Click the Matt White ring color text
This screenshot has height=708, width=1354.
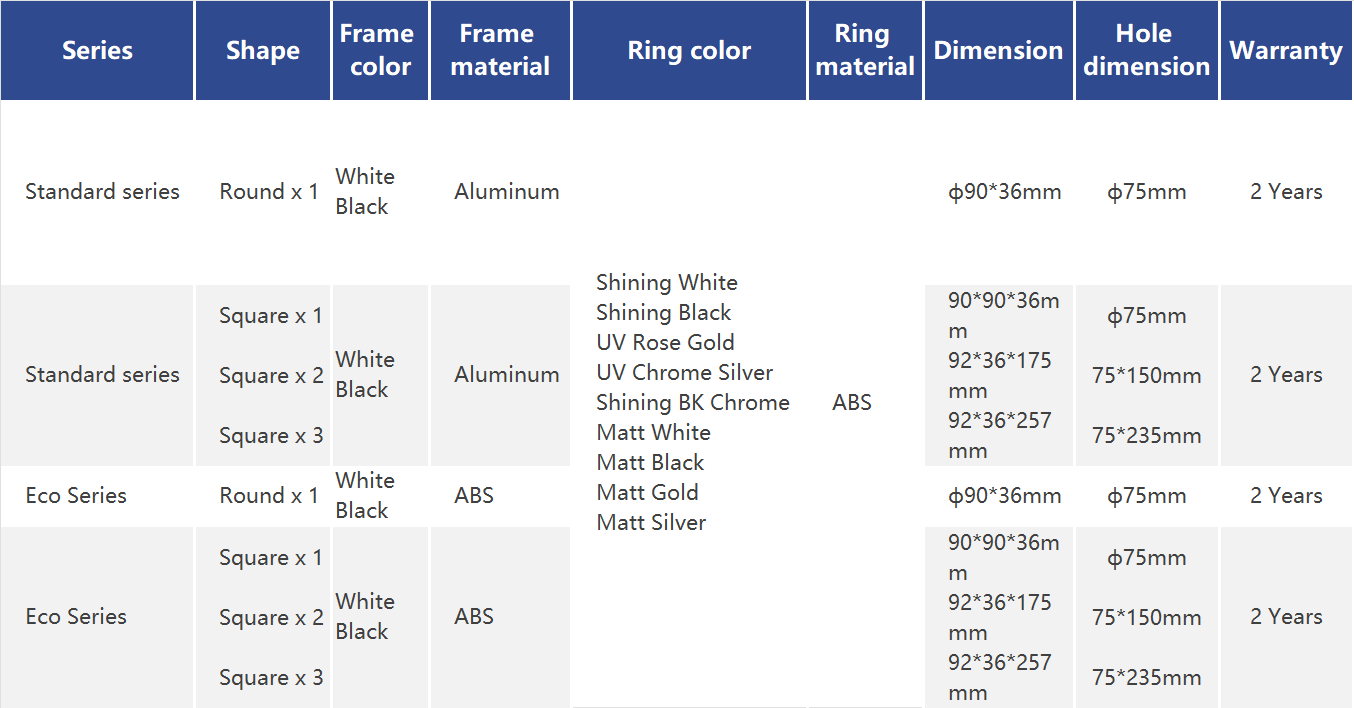click(653, 433)
